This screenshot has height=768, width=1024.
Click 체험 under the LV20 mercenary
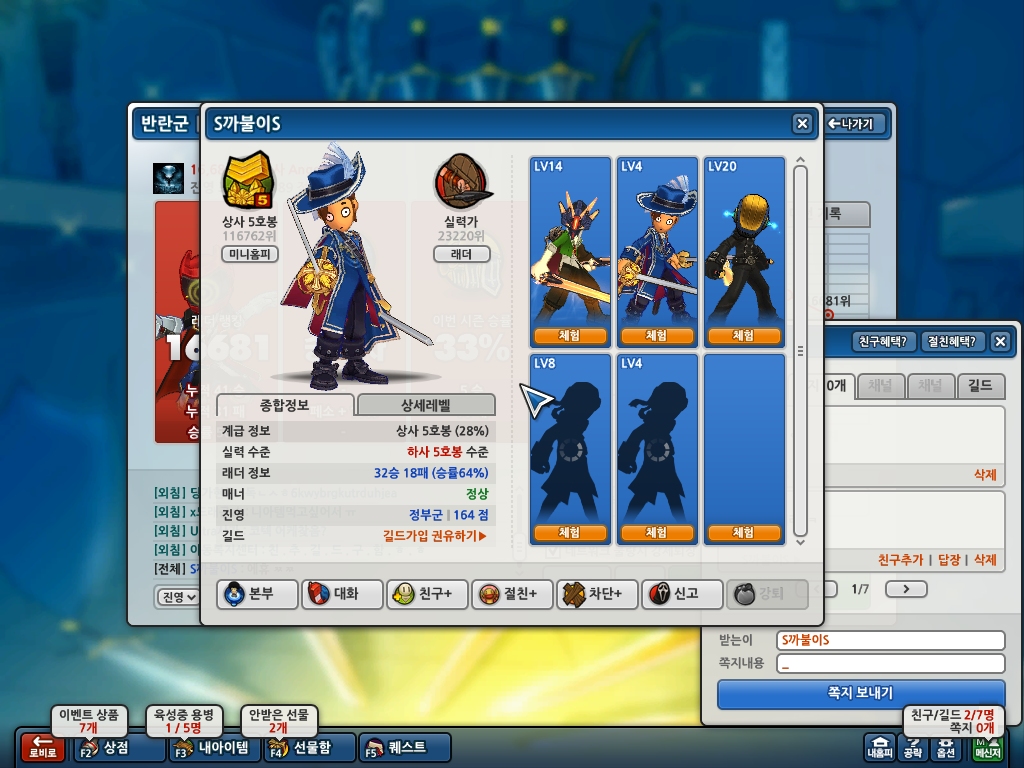(743, 336)
